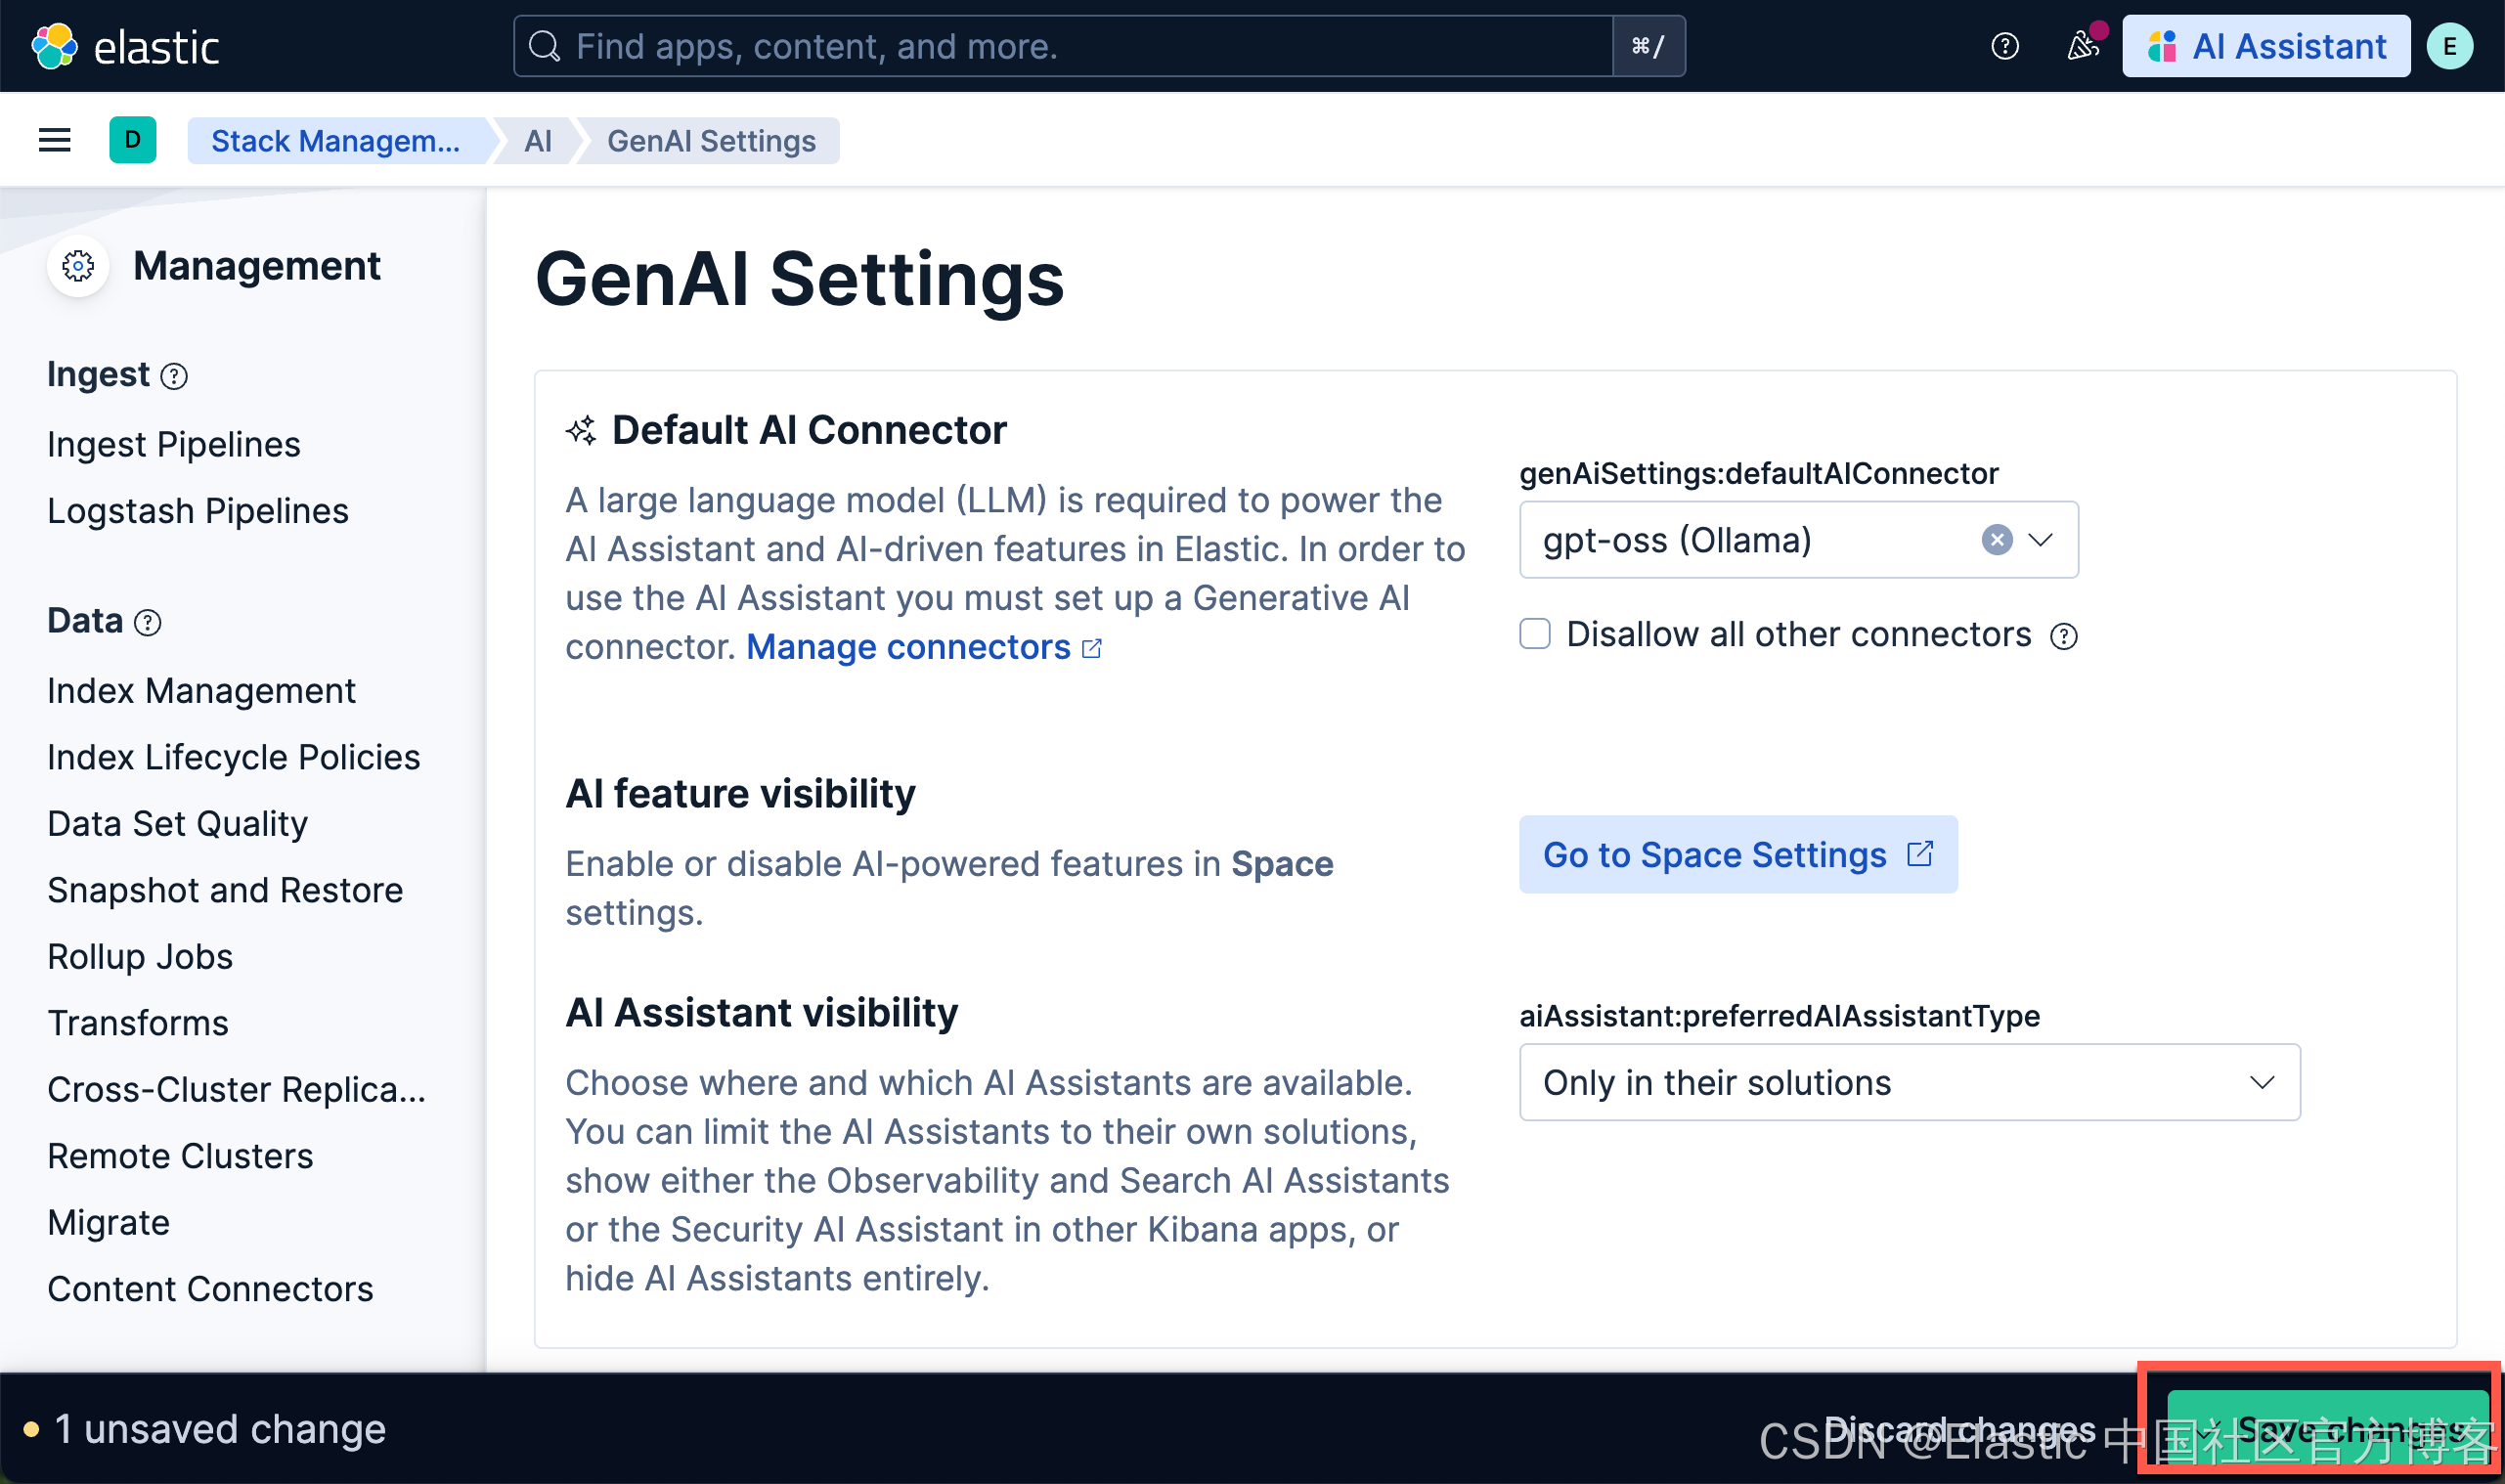Open the E user profile avatar
This screenshot has width=2505, height=1484.
tap(2449, 46)
